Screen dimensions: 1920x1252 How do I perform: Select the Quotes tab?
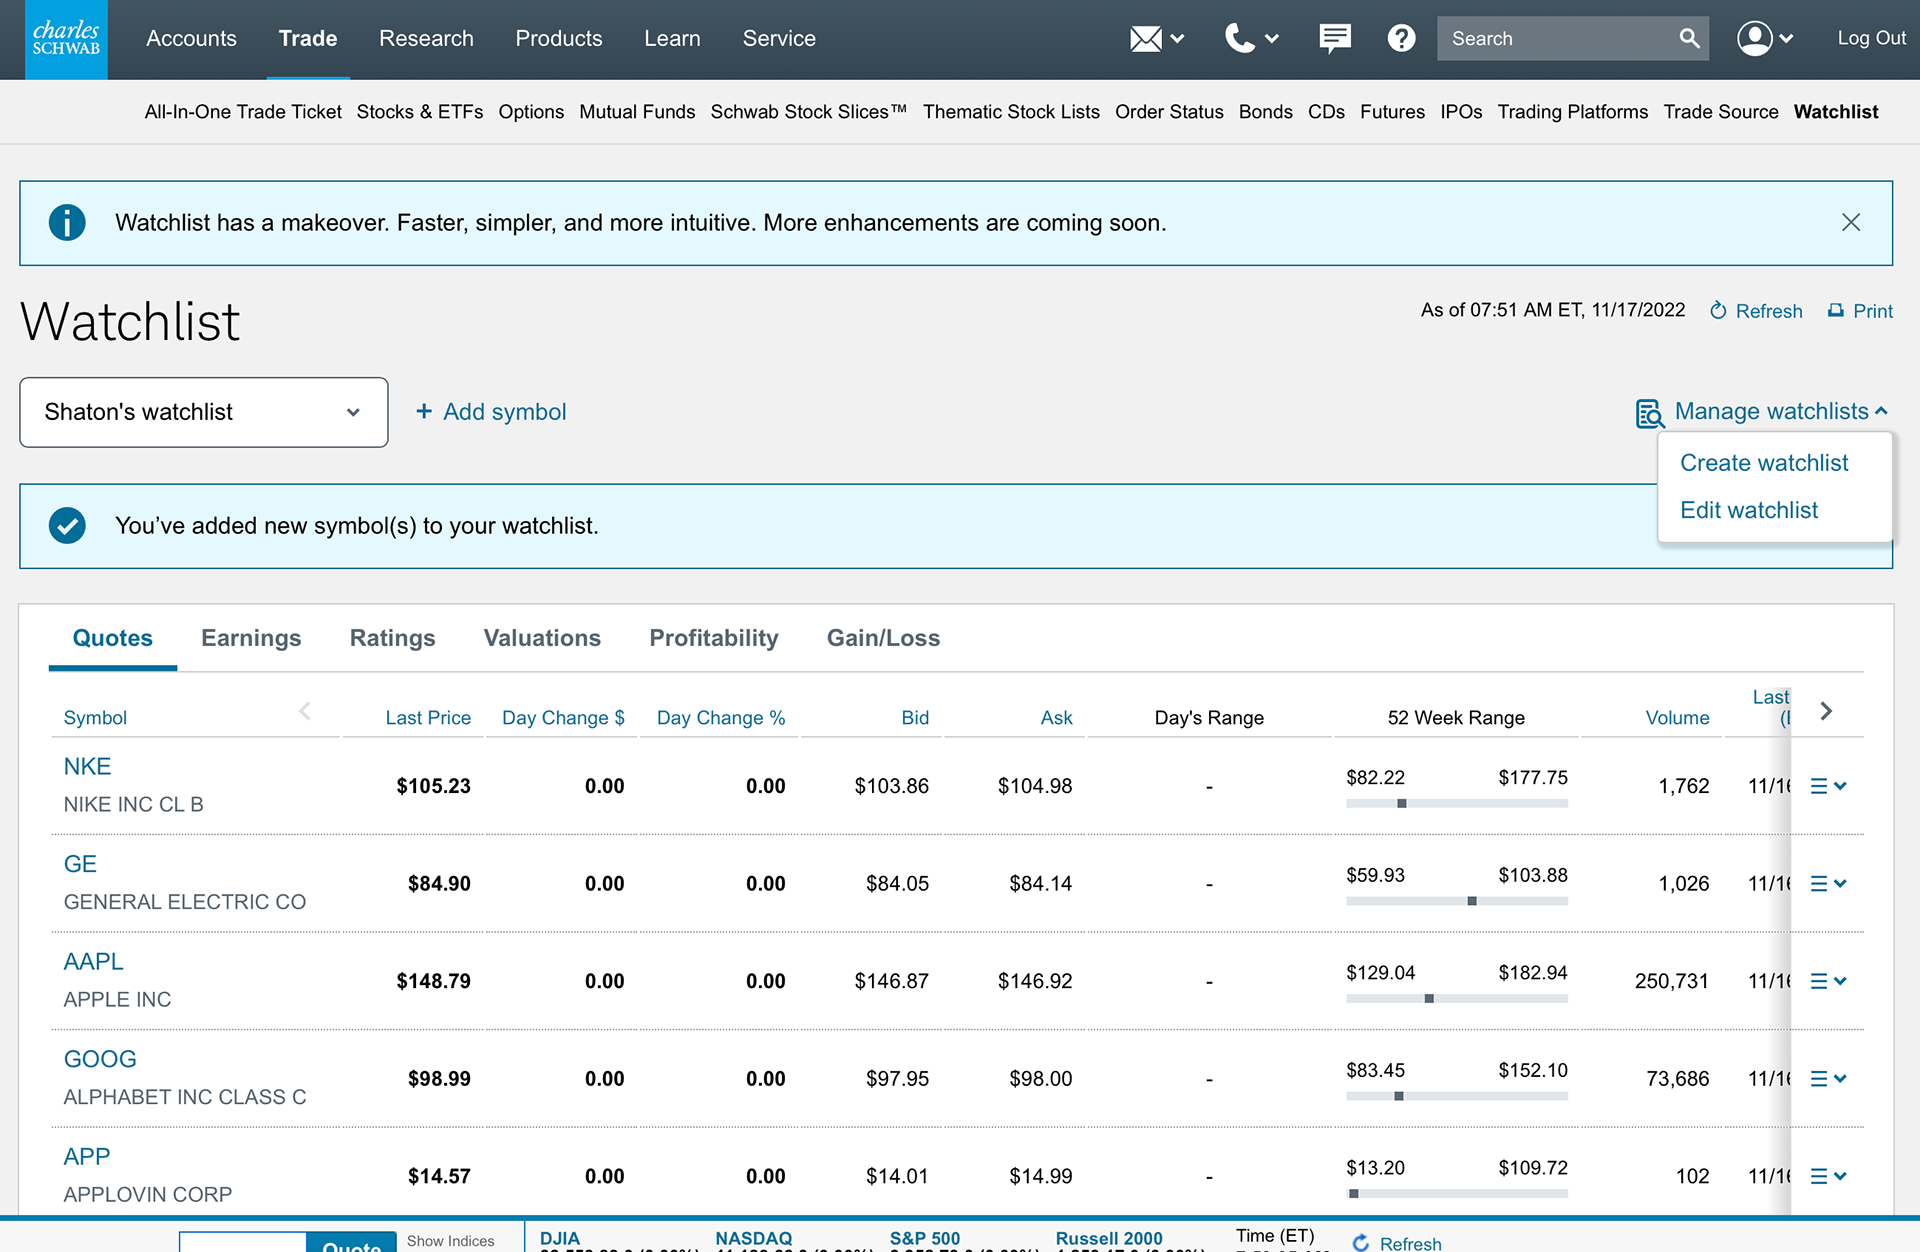tap(113, 638)
